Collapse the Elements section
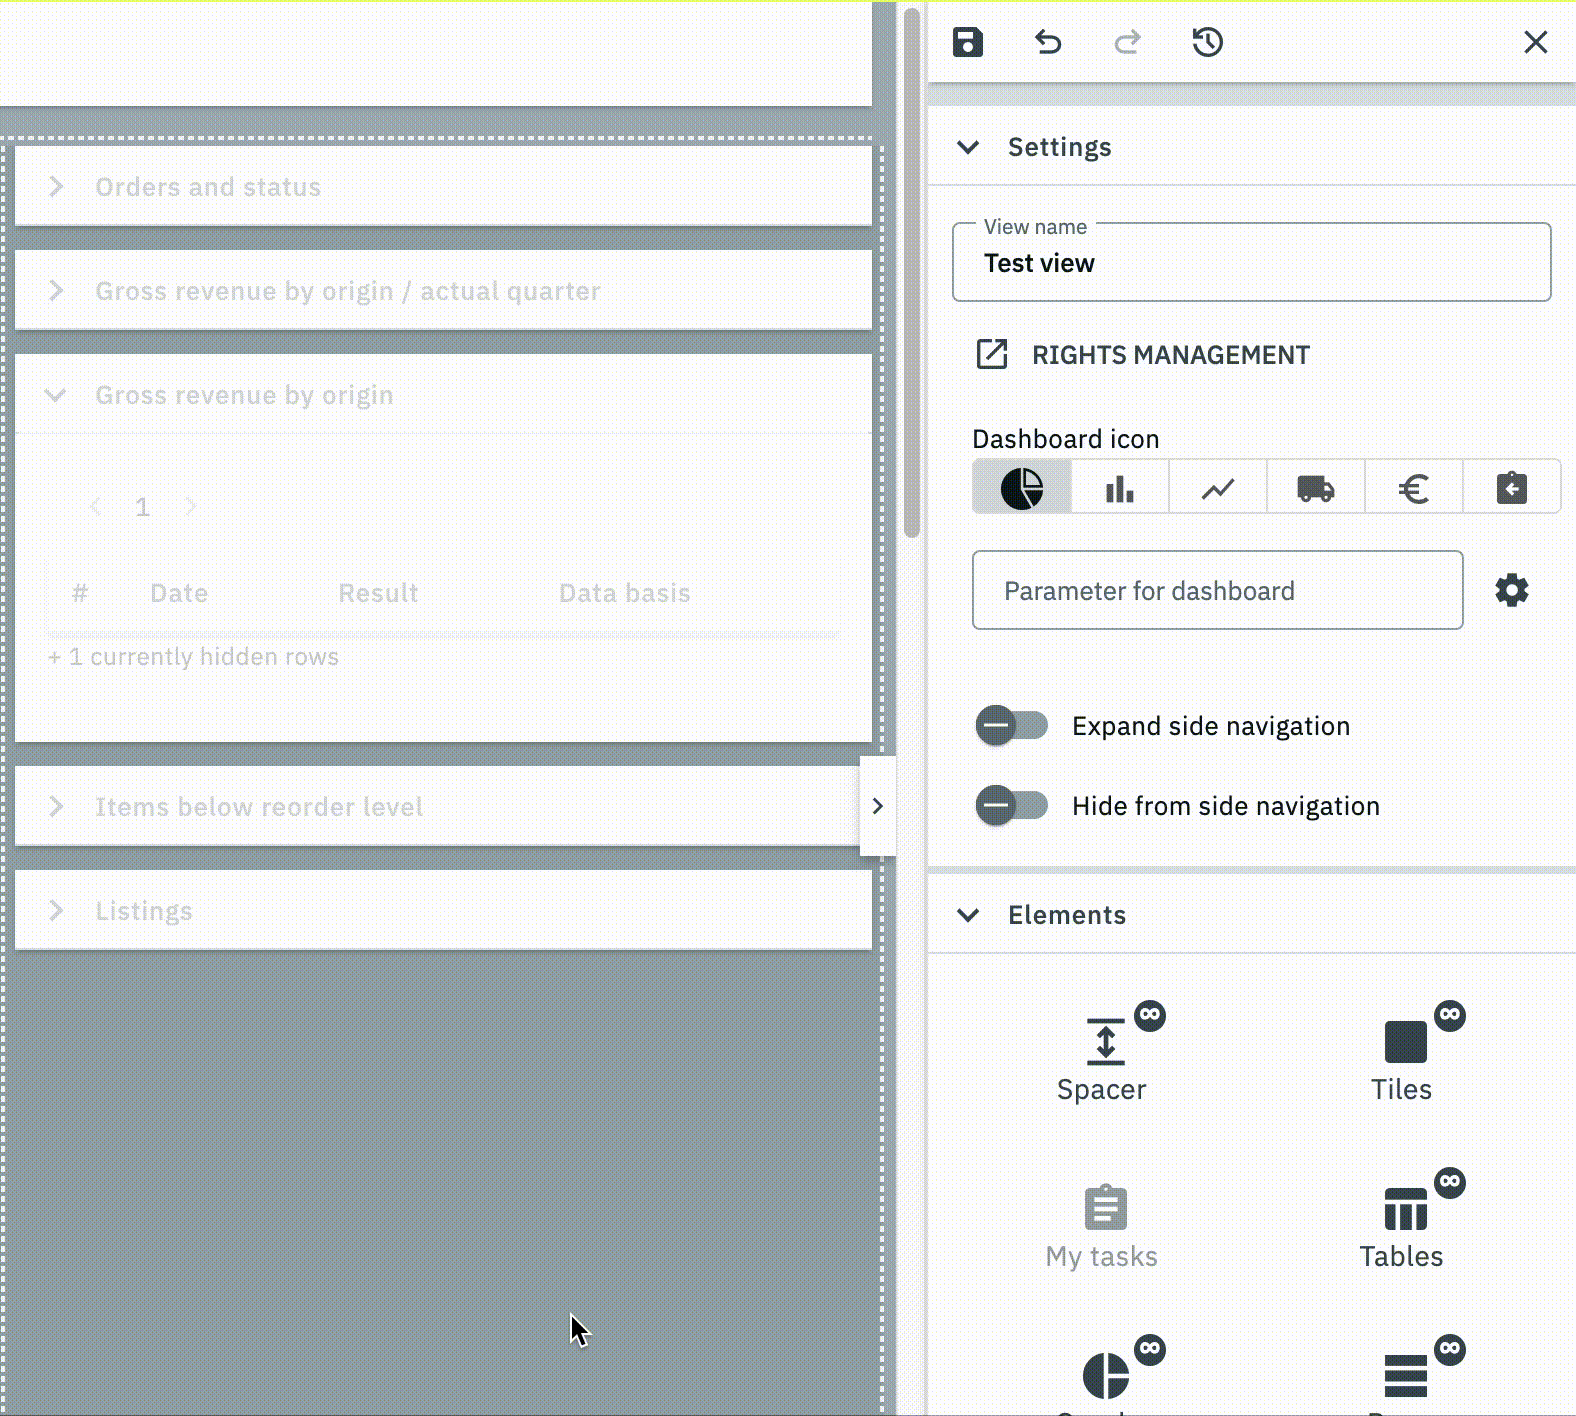This screenshot has width=1576, height=1416. (x=968, y=915)
